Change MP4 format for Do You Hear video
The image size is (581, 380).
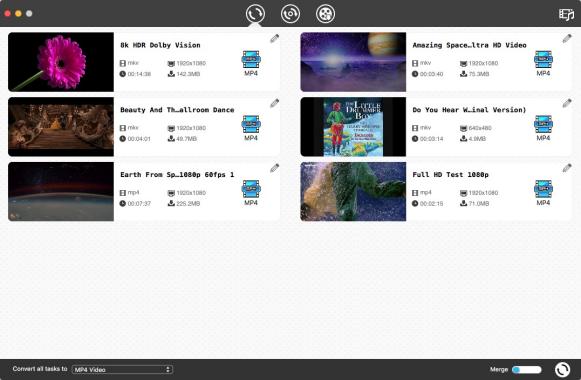click(543, 128)
